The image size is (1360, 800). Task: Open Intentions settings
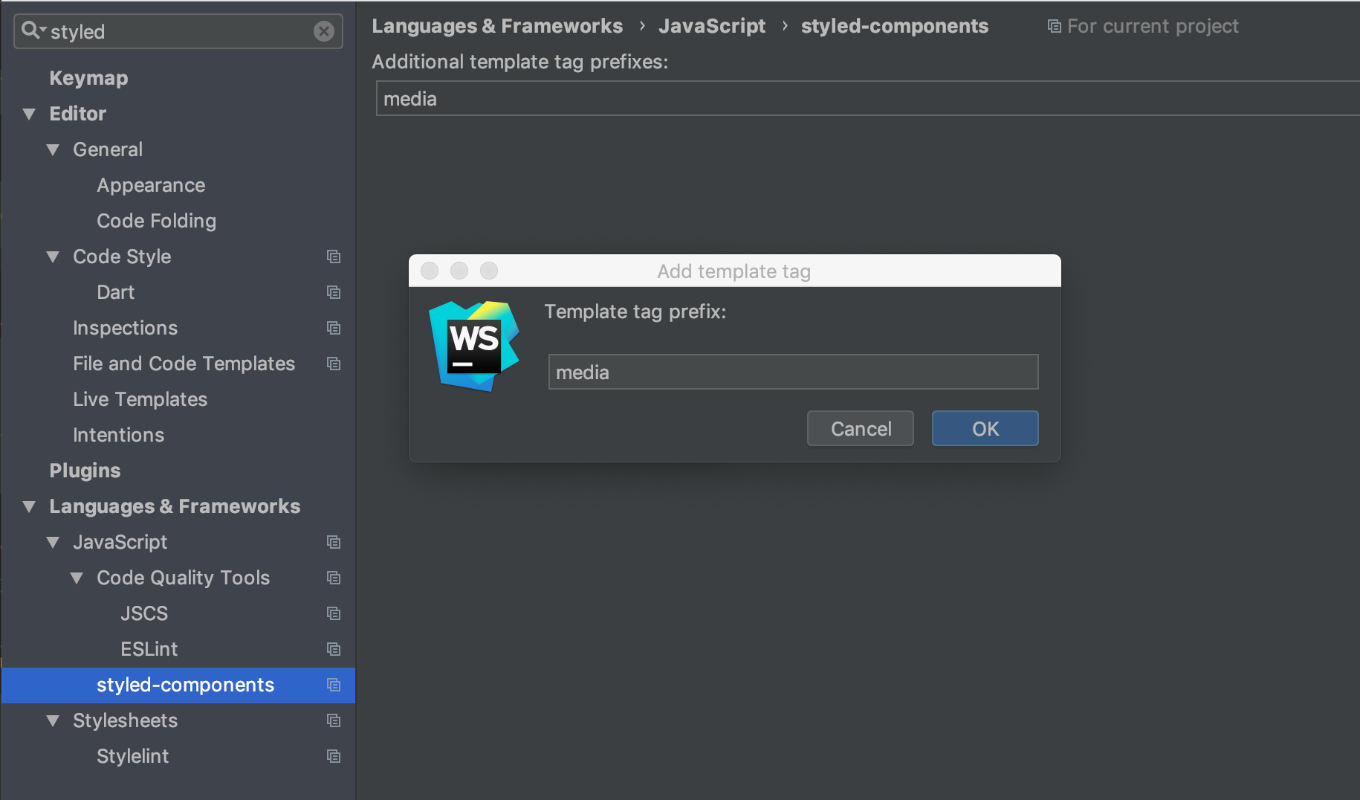click(118, 435)
